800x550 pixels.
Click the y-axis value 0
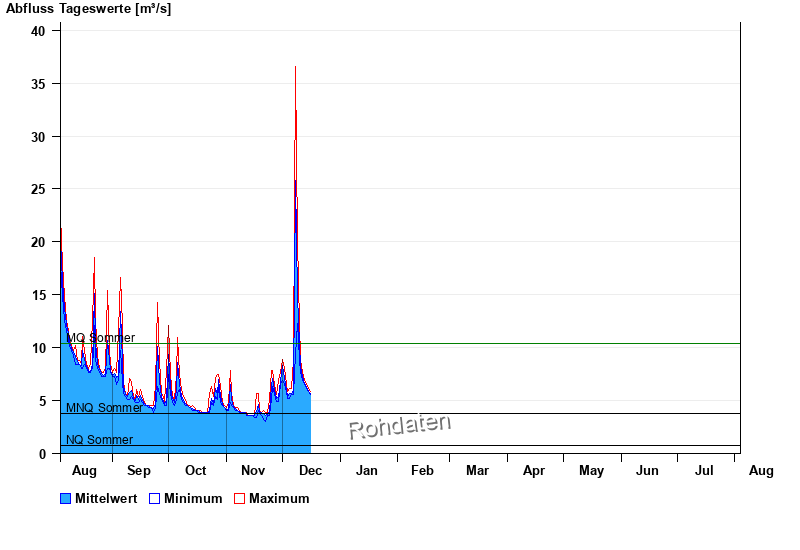(x=42, y=454)
